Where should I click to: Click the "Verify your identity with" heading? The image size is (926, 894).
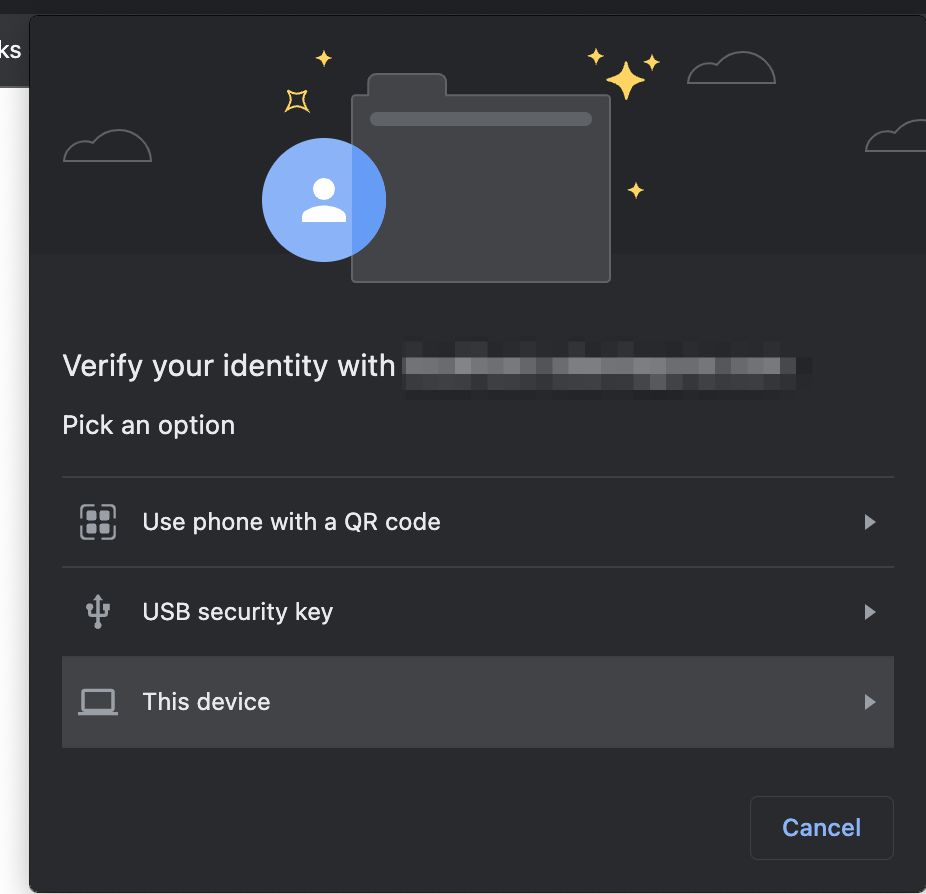229,366
